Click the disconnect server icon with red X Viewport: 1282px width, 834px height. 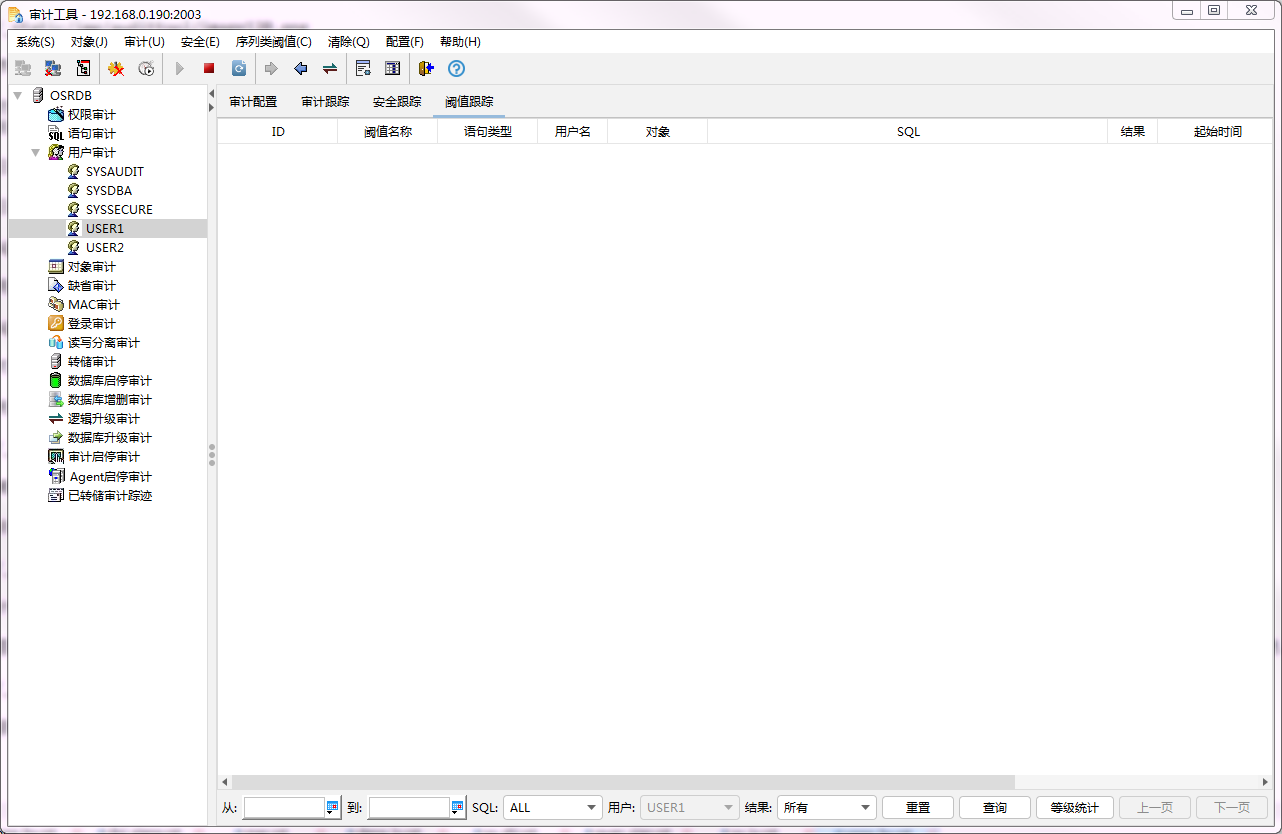click(x=53, y=69)
